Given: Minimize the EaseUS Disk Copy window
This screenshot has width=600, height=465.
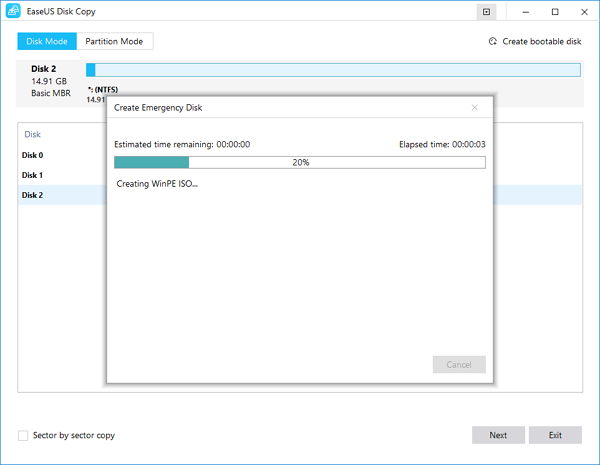Looking at the screenshot, I should click(x=526, y=12).
